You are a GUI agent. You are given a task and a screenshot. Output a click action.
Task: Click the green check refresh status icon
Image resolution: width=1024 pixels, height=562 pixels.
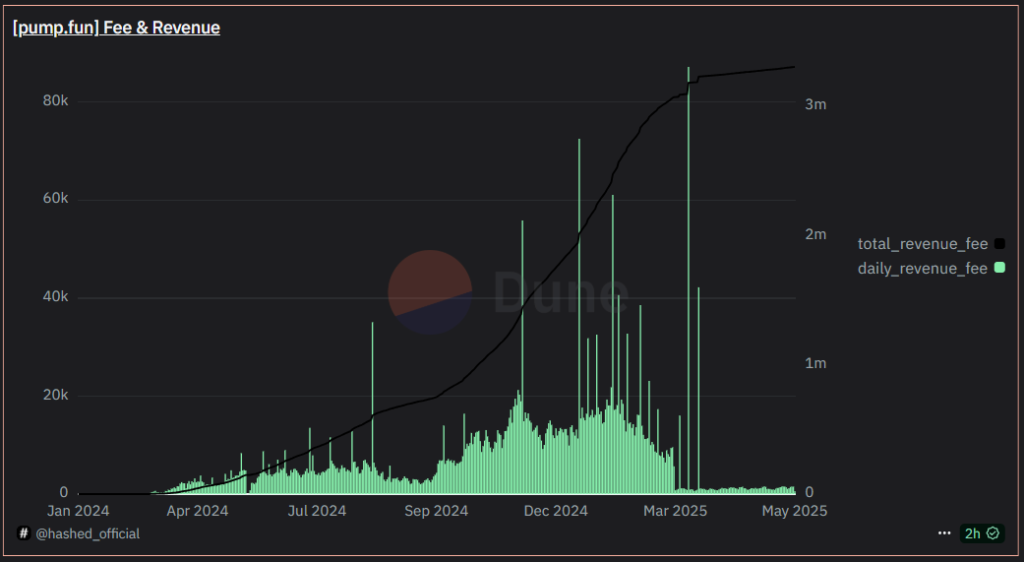coord(992,534)
